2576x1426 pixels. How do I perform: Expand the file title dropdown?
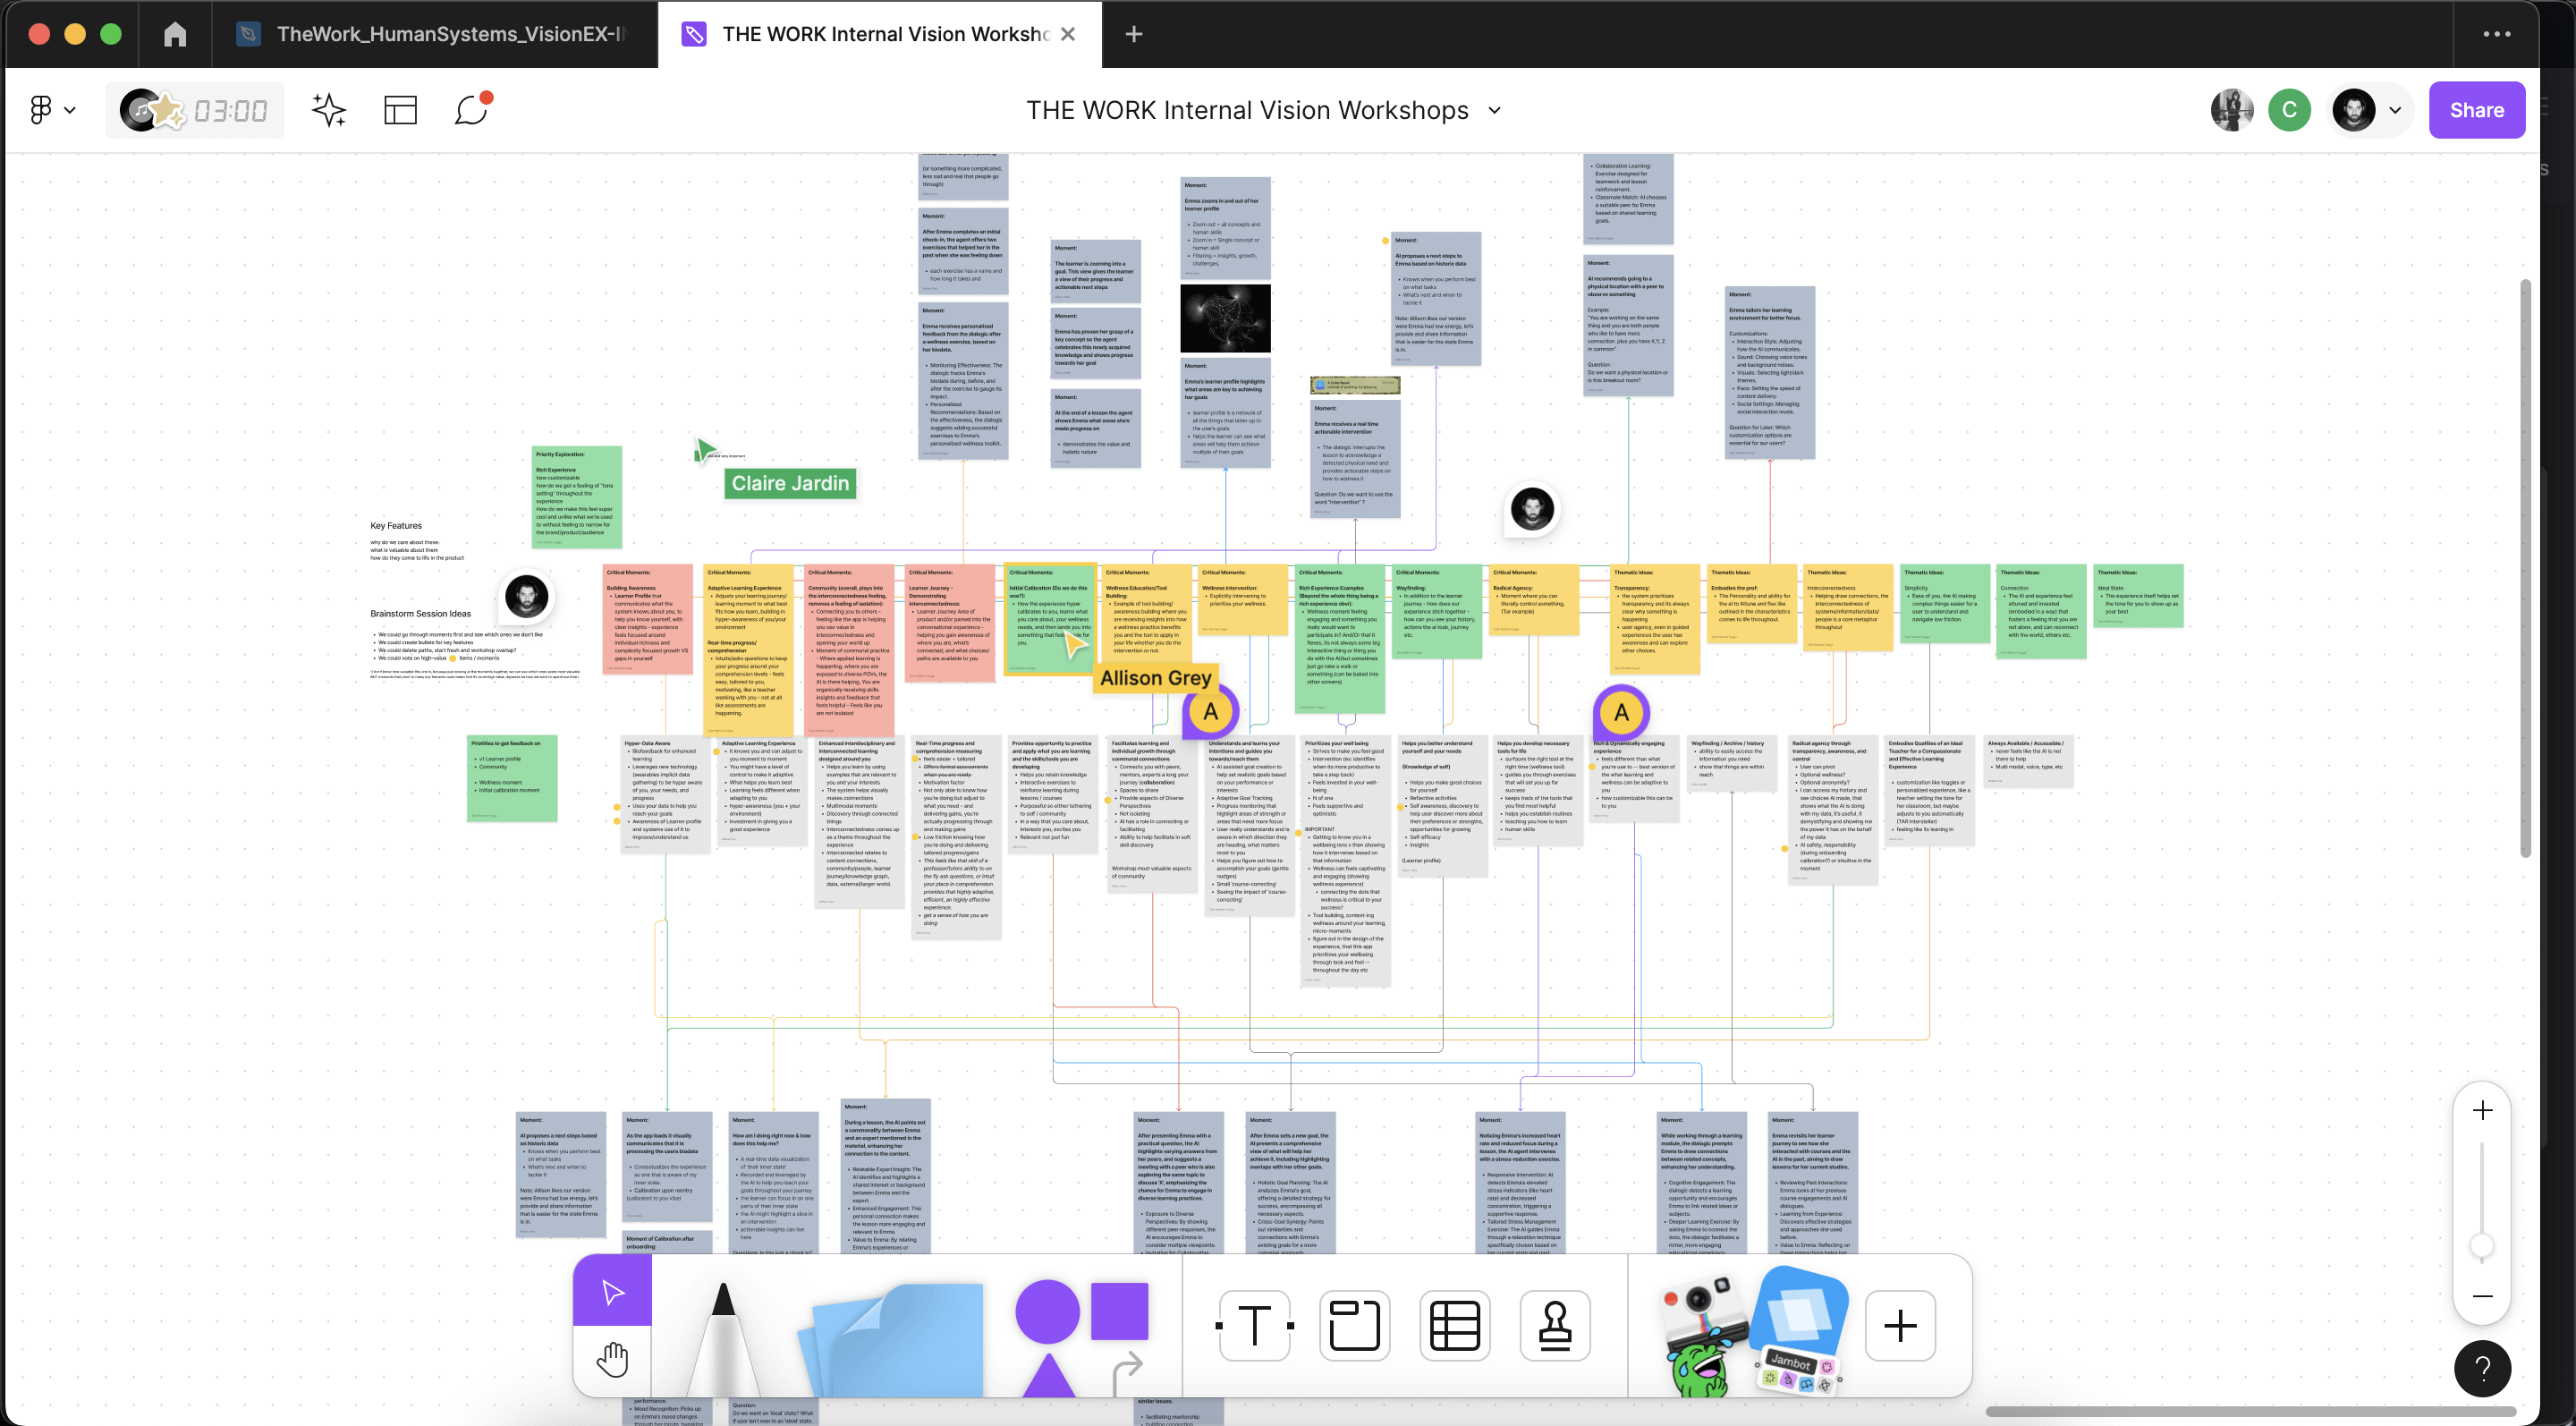click(1495, 110)
